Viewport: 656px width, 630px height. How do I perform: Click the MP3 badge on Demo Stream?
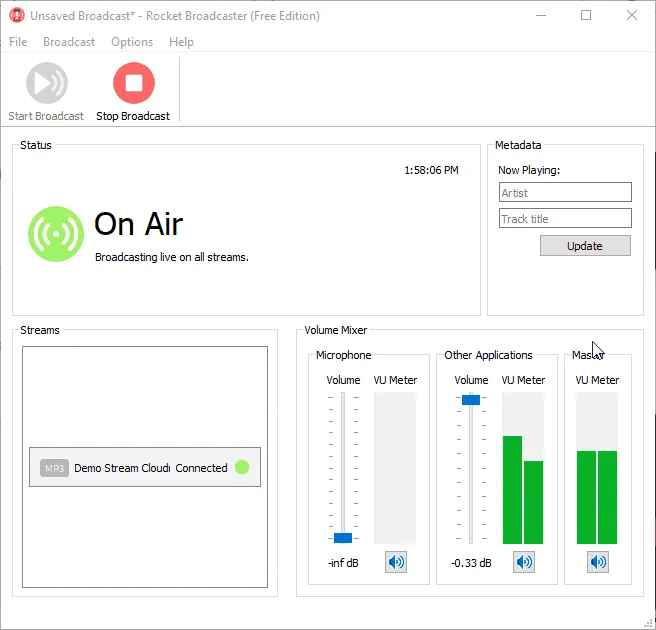54,468
